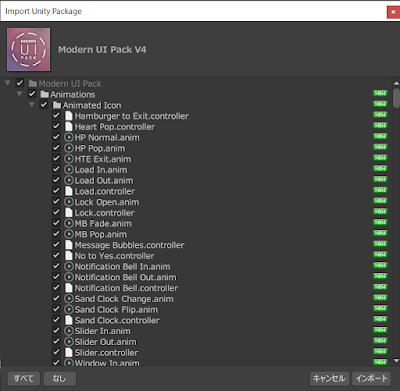Click the インポート button
Viewport: 400px width, 391px height.
371,378
